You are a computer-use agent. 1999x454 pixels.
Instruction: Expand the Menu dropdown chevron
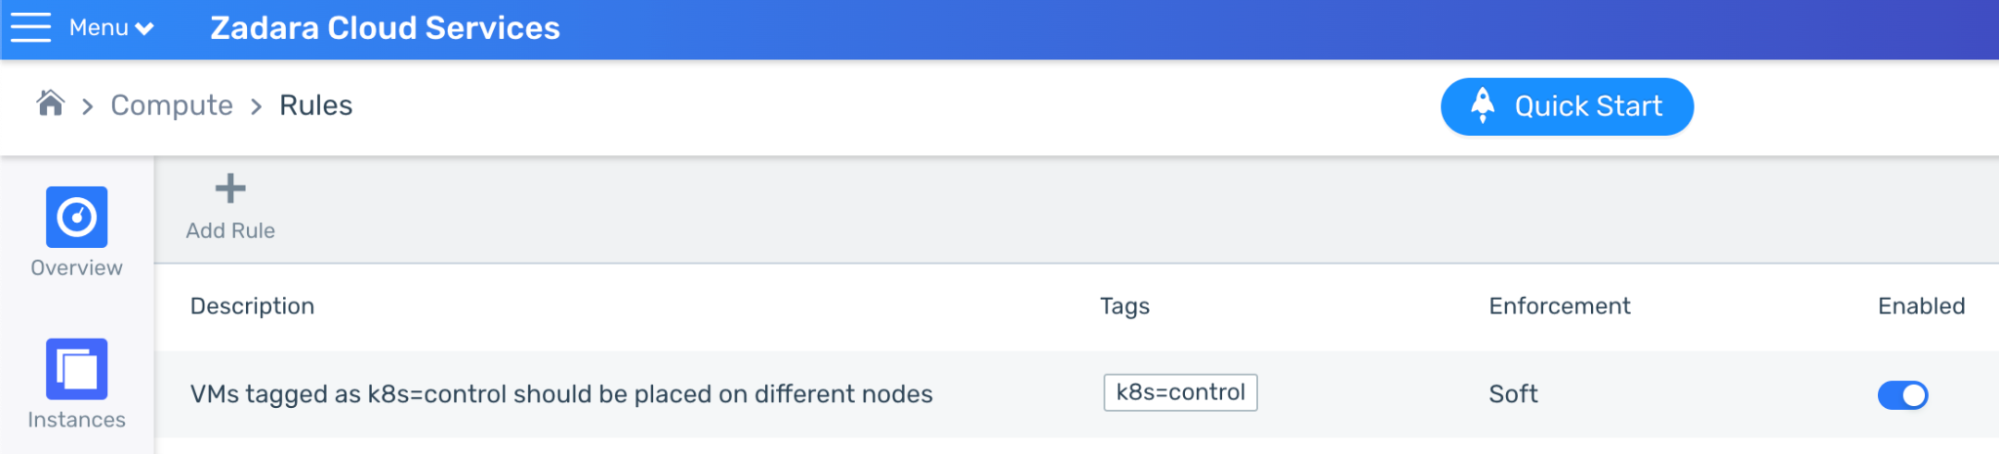point(145,29)
